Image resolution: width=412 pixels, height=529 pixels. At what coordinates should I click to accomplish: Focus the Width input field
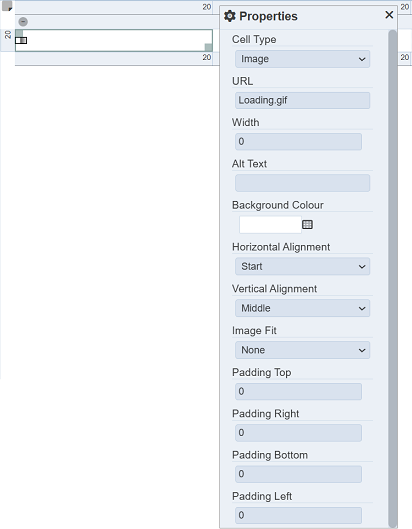[298, 142]
